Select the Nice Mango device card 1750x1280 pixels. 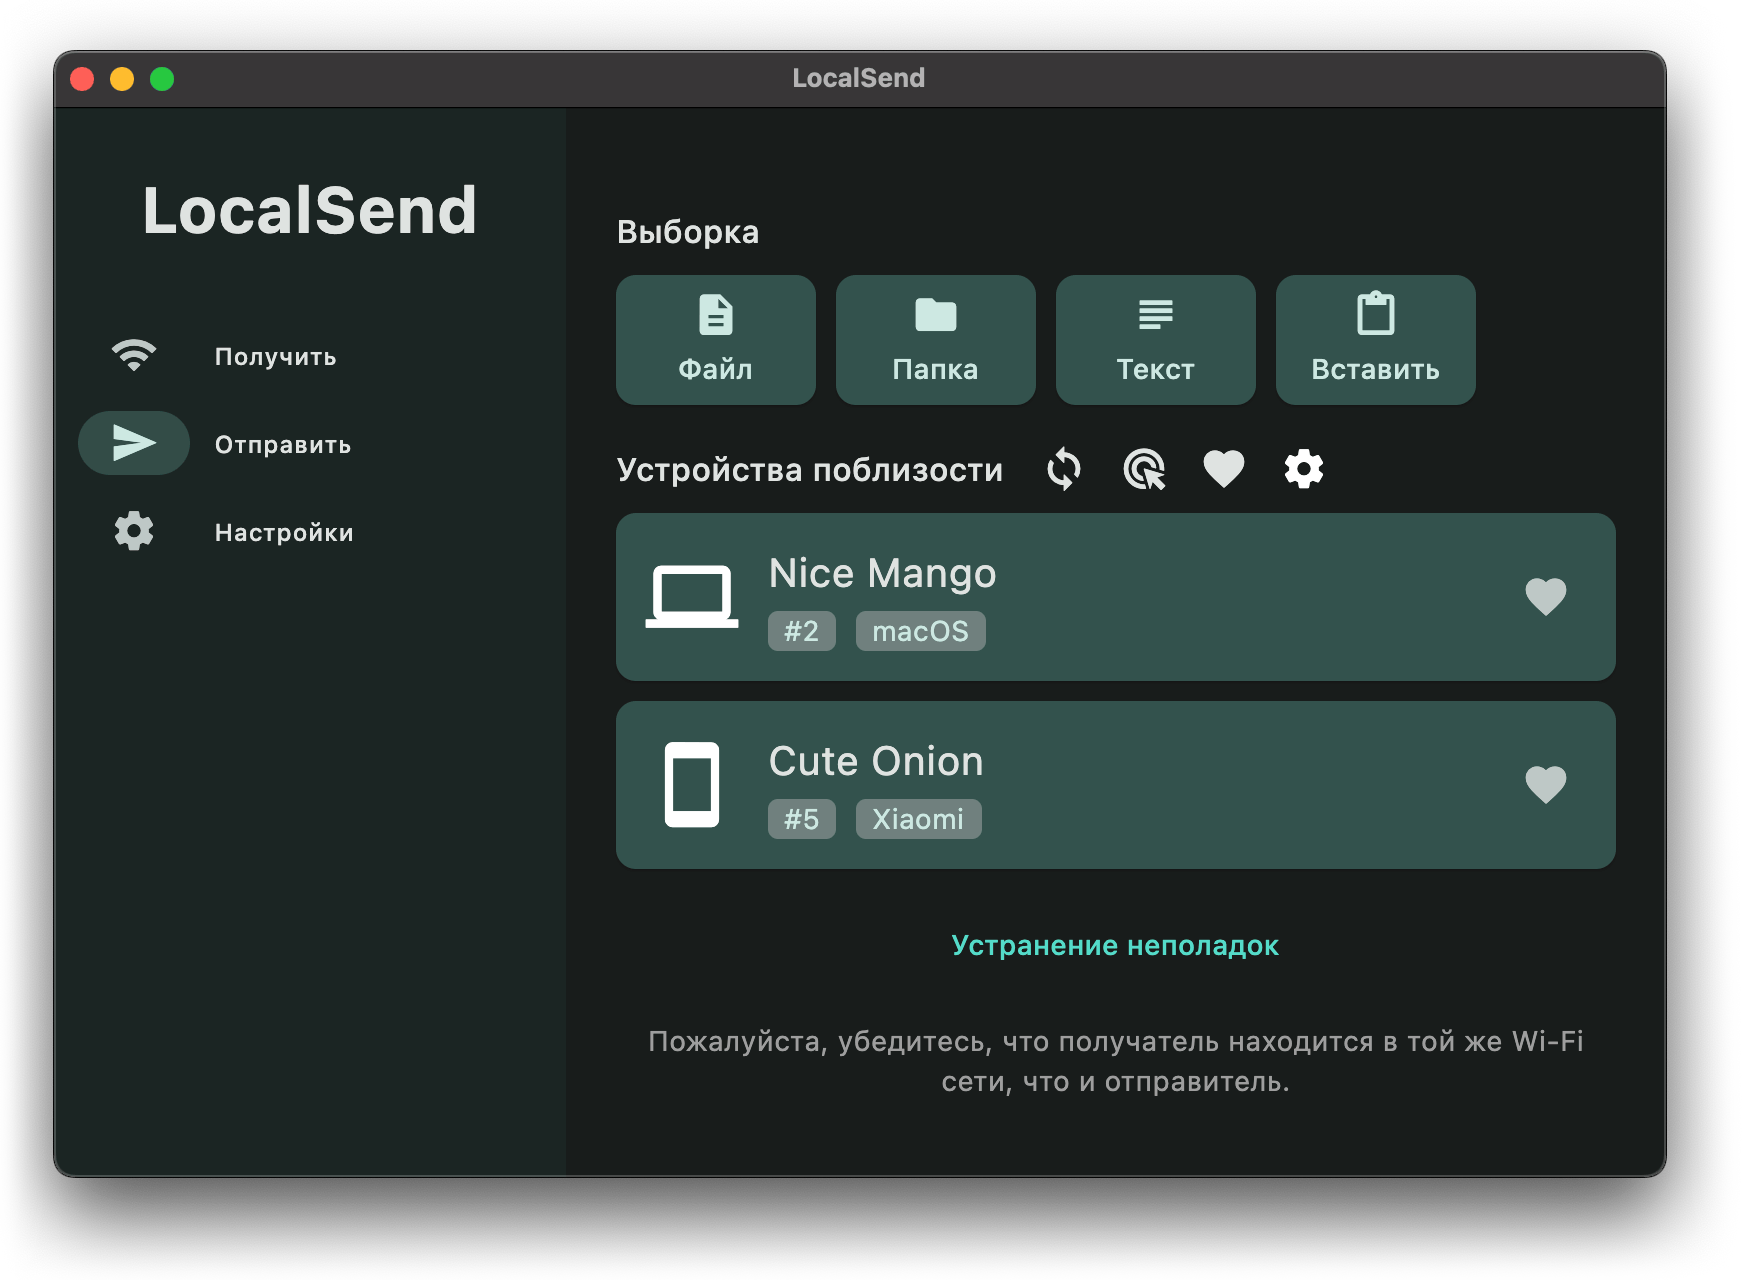(x=1116, y=597)
